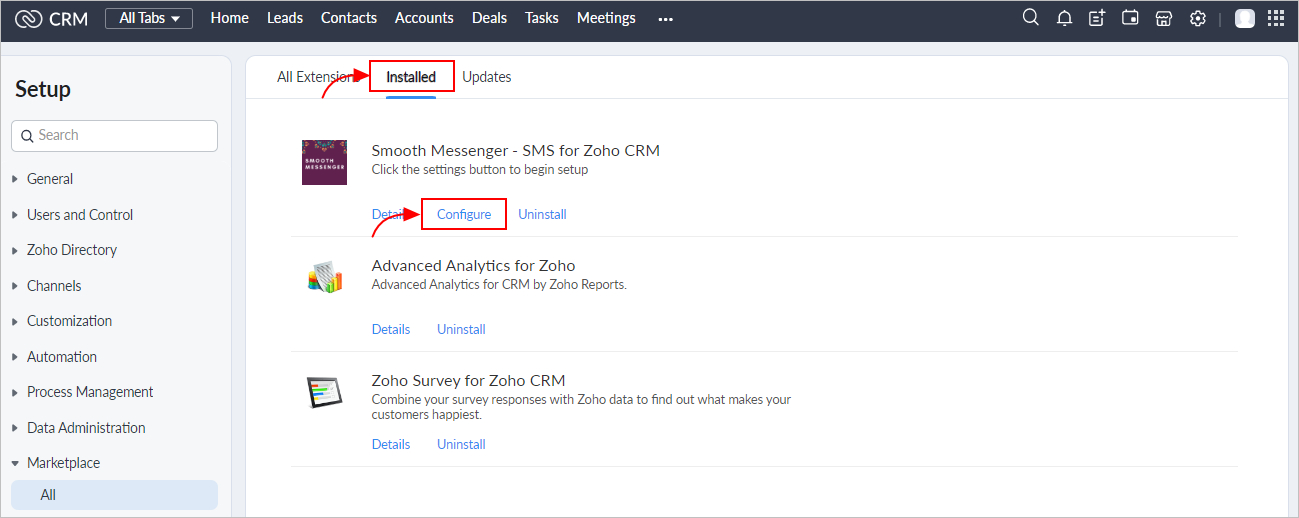The width and height of the screenshot is (1299, 518).
Task: Open the user profile avatar
Action: [x=1245, y=18]
